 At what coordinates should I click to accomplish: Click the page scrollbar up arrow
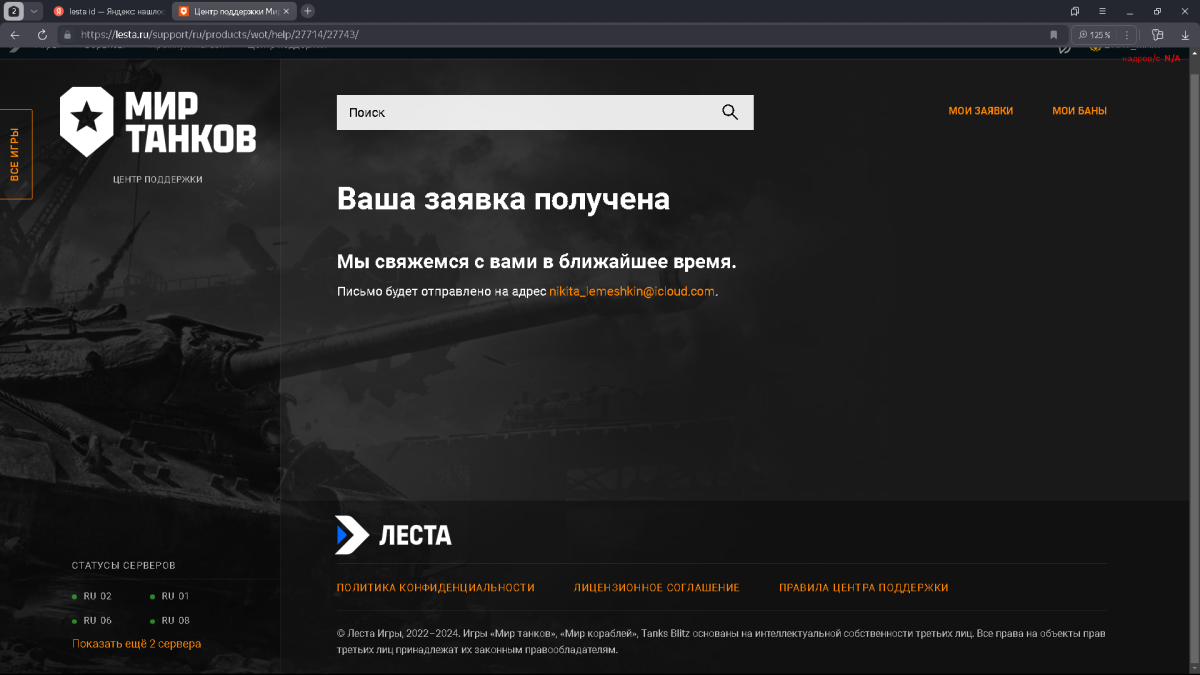click(1193, 52)
